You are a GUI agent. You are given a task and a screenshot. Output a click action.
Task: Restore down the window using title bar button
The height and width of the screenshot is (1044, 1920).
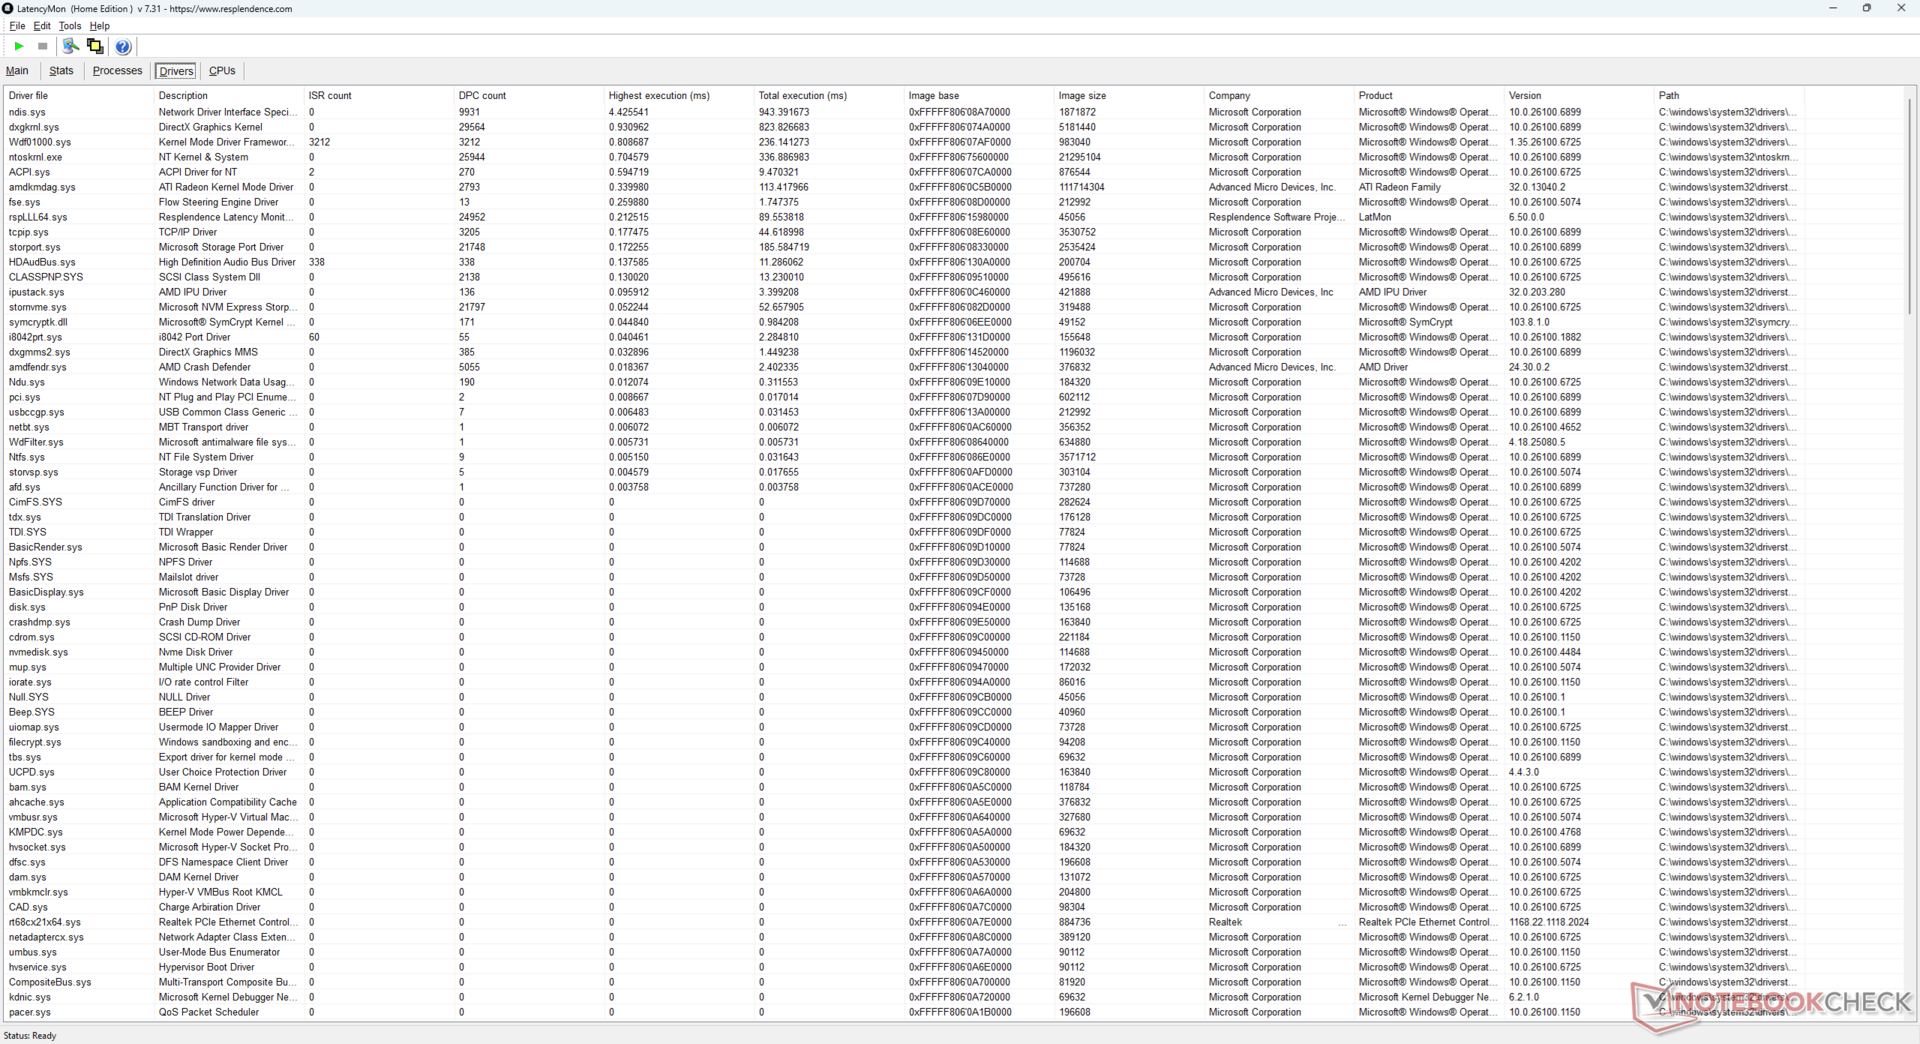click(x=1866, y=8)
